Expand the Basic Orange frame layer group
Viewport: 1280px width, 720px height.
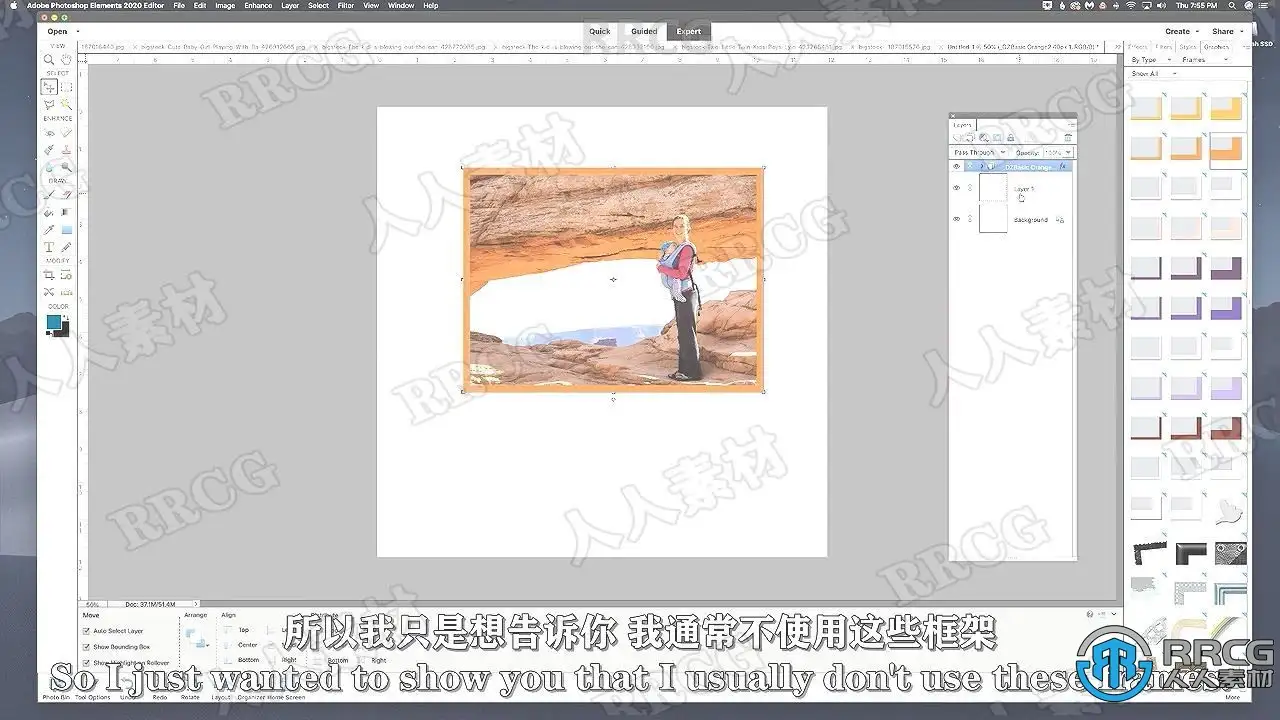click(x=980, y=166)
